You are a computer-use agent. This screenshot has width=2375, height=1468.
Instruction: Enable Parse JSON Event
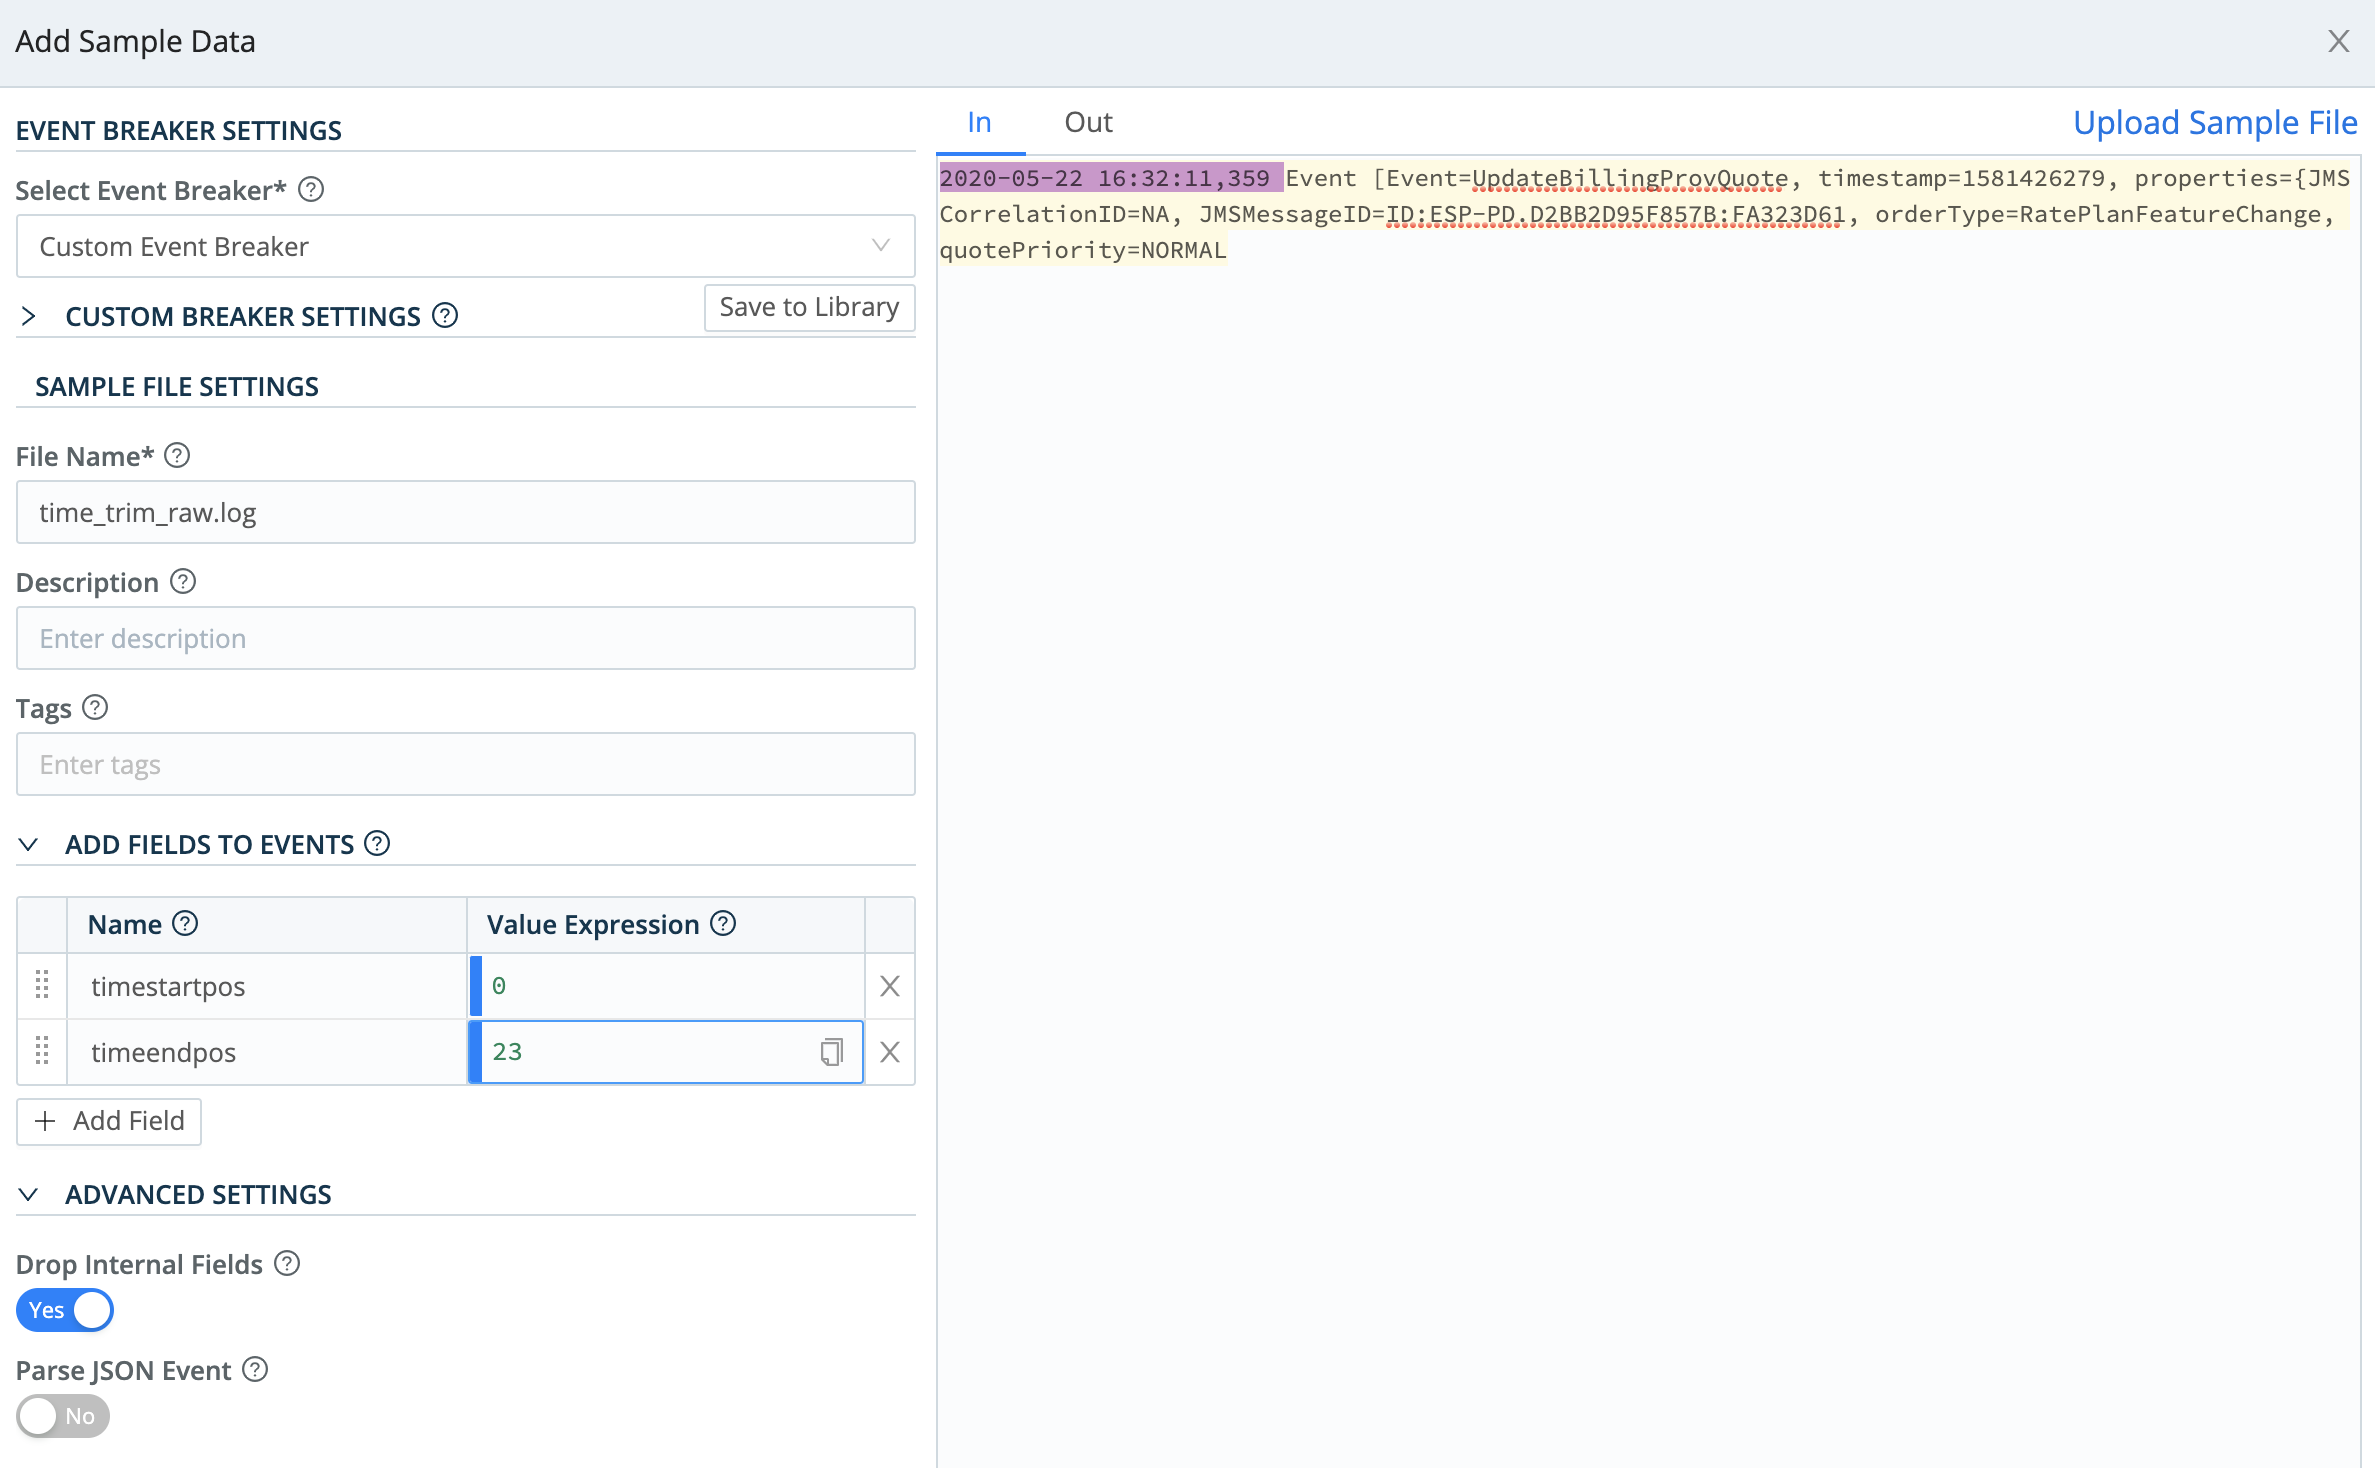pos(62,1416)
